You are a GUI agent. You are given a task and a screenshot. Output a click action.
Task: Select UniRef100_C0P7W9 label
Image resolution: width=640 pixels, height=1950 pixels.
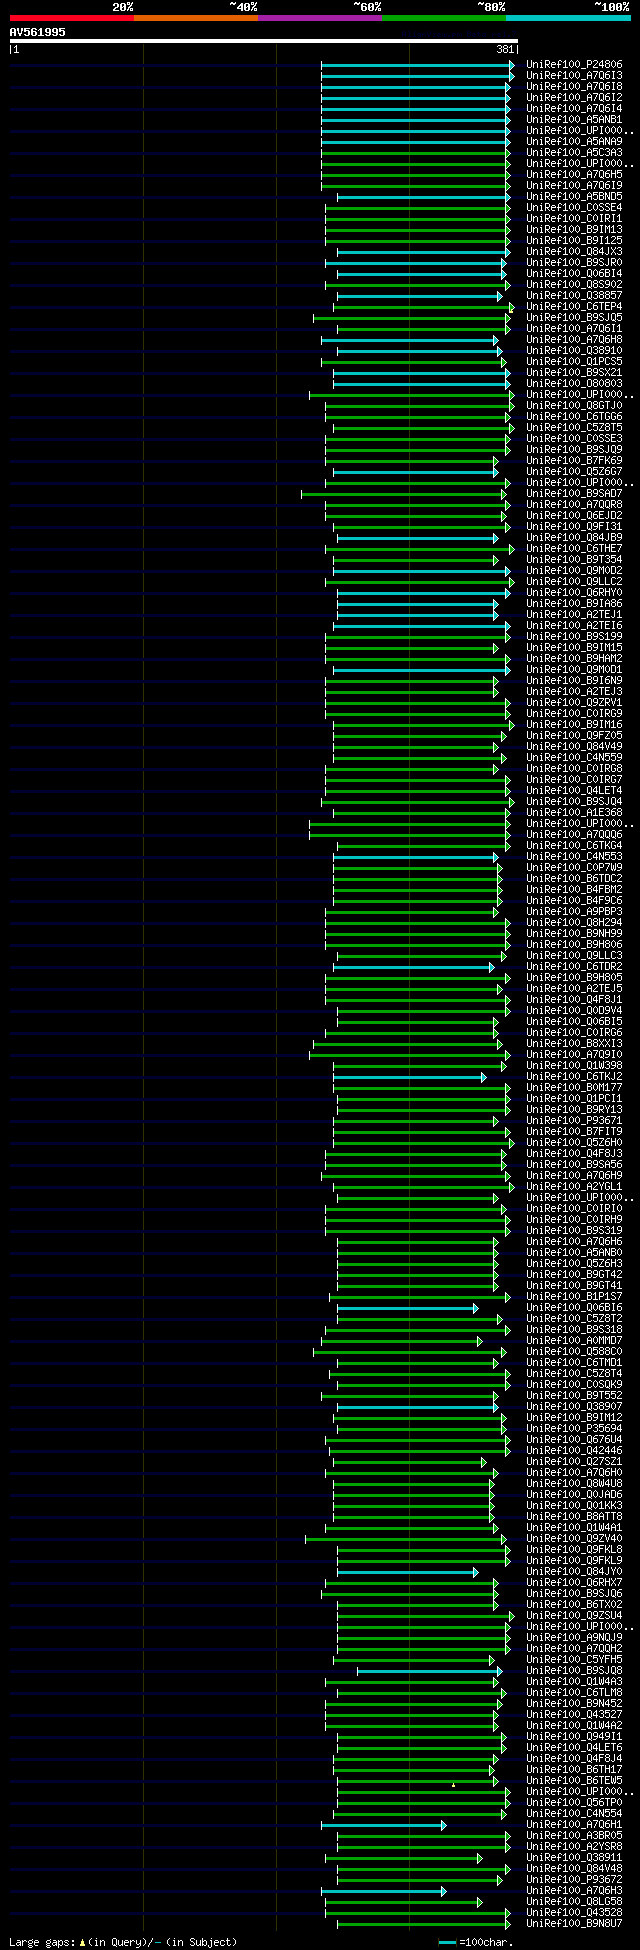[x=574, y=867]
